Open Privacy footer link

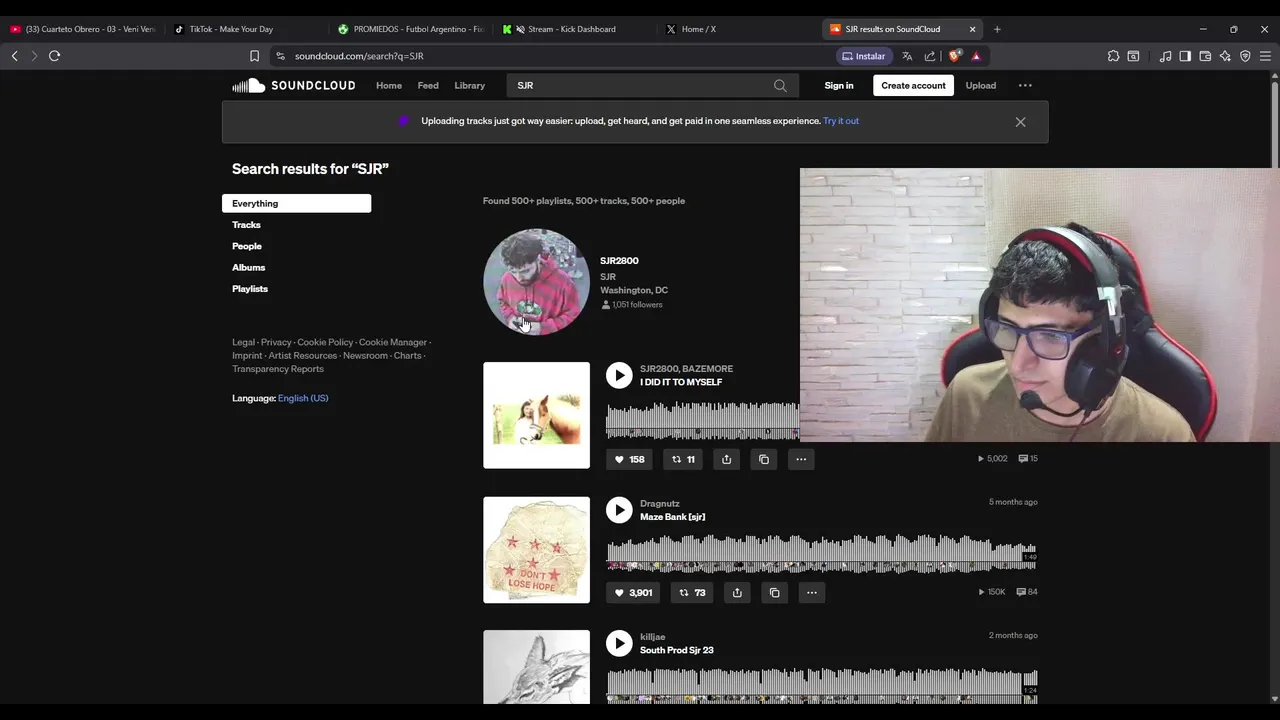click(276, 342)
